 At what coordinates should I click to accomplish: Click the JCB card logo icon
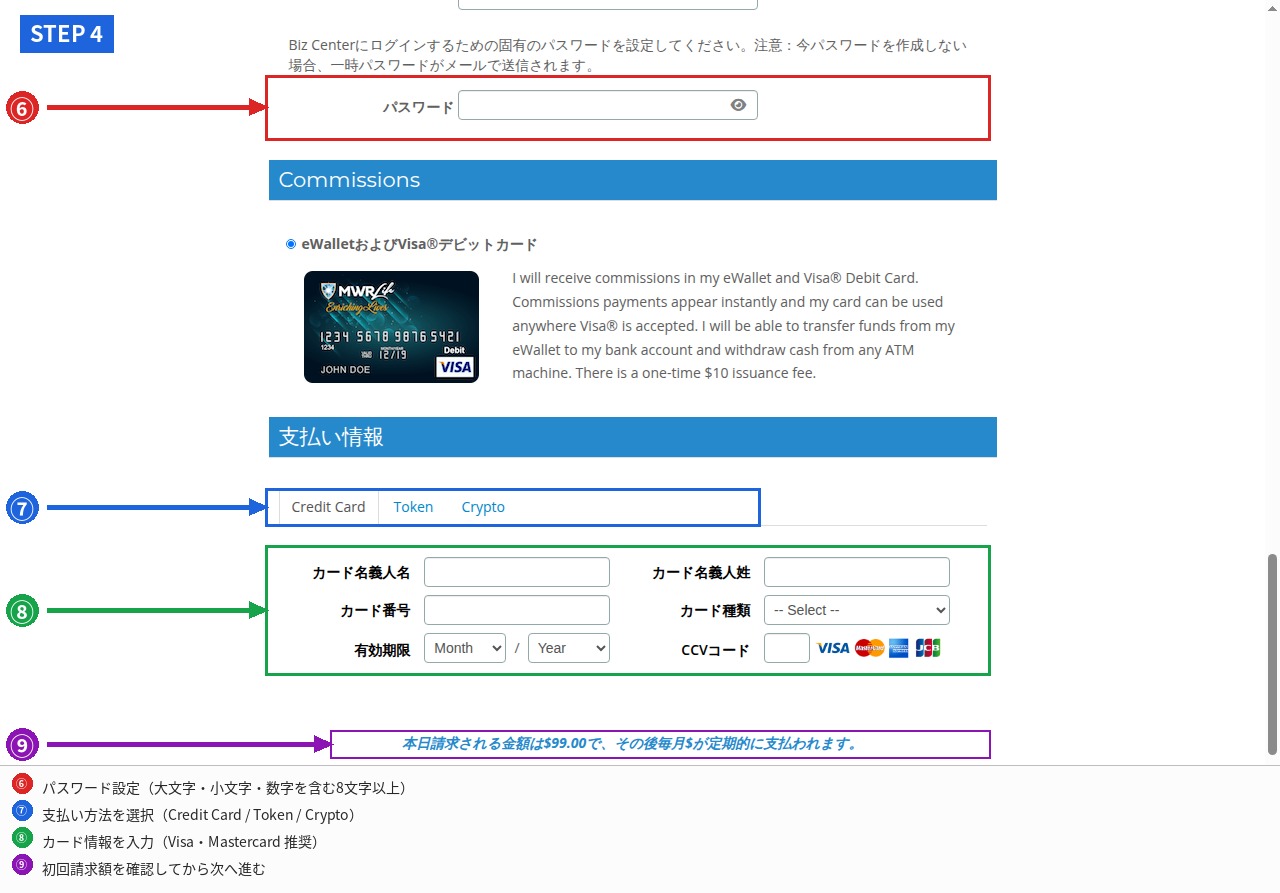pos(928,648)
